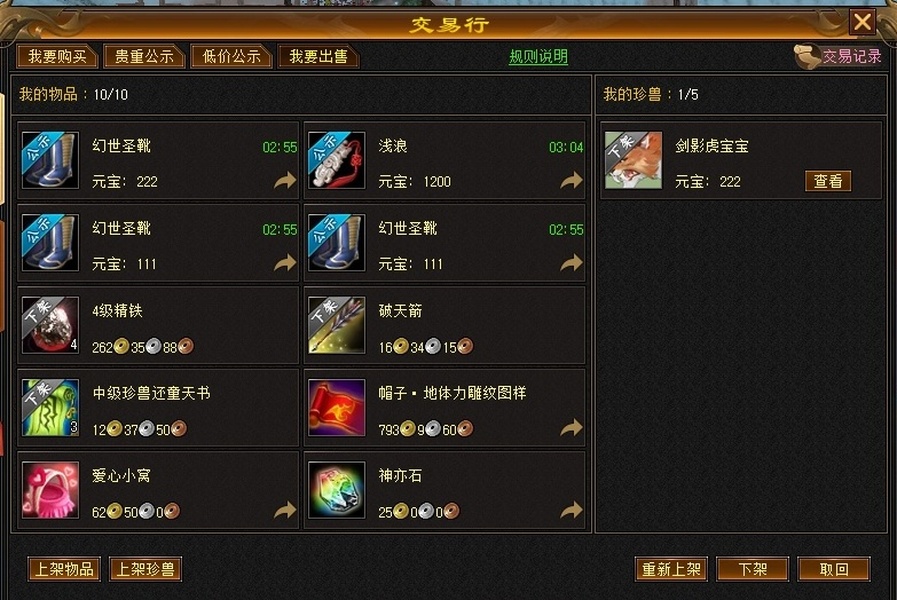Select the 中级珍兽还童天书 green book icon

[50, 407]
